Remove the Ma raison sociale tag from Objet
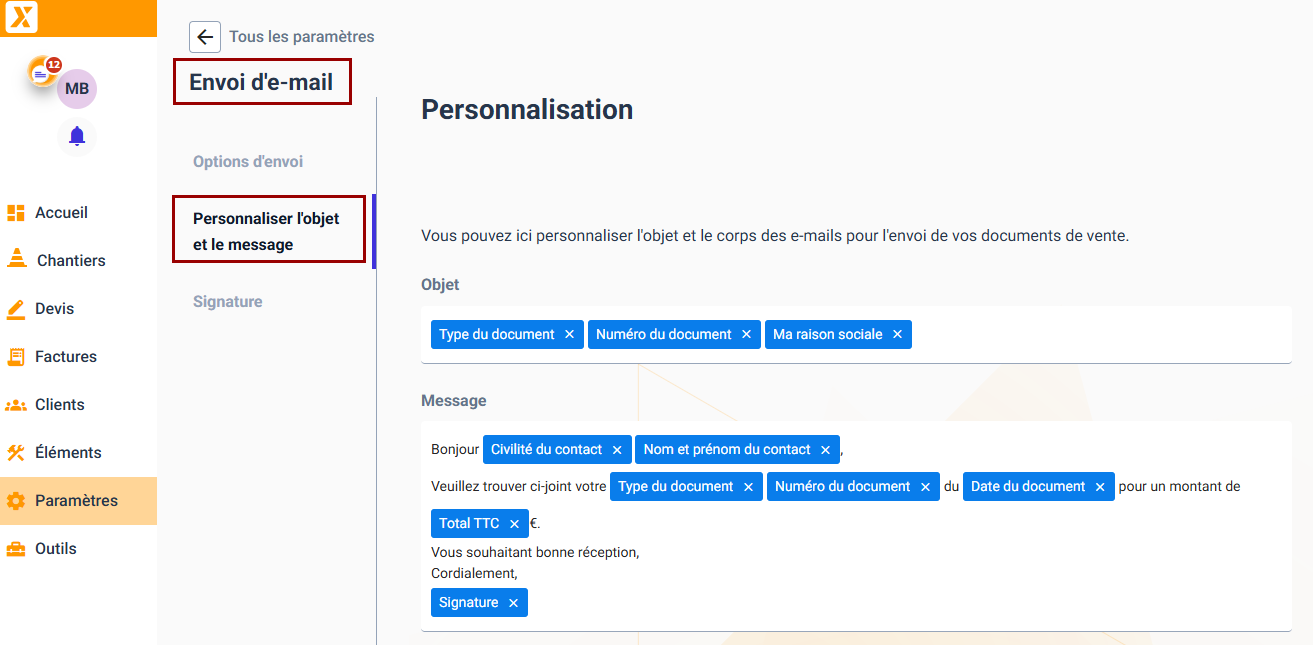 tap(897, 335)
